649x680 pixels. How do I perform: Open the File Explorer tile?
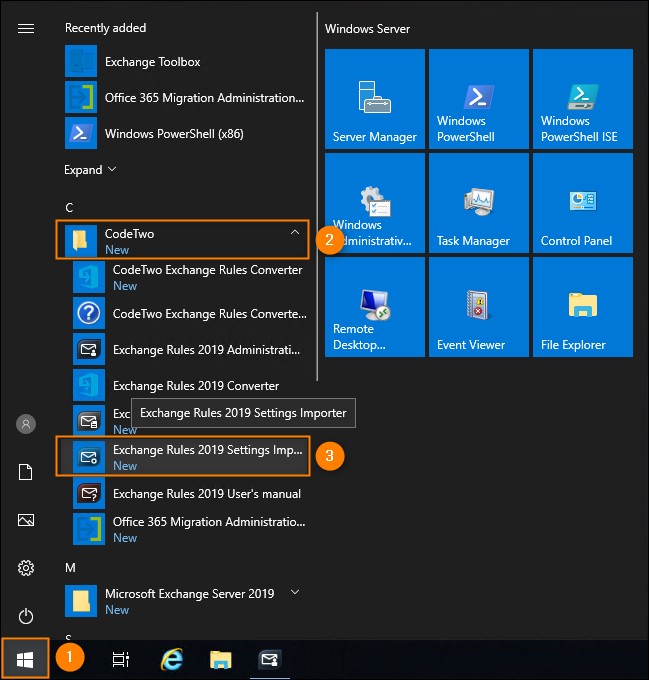pyautogui.click(x=583, y=307)
